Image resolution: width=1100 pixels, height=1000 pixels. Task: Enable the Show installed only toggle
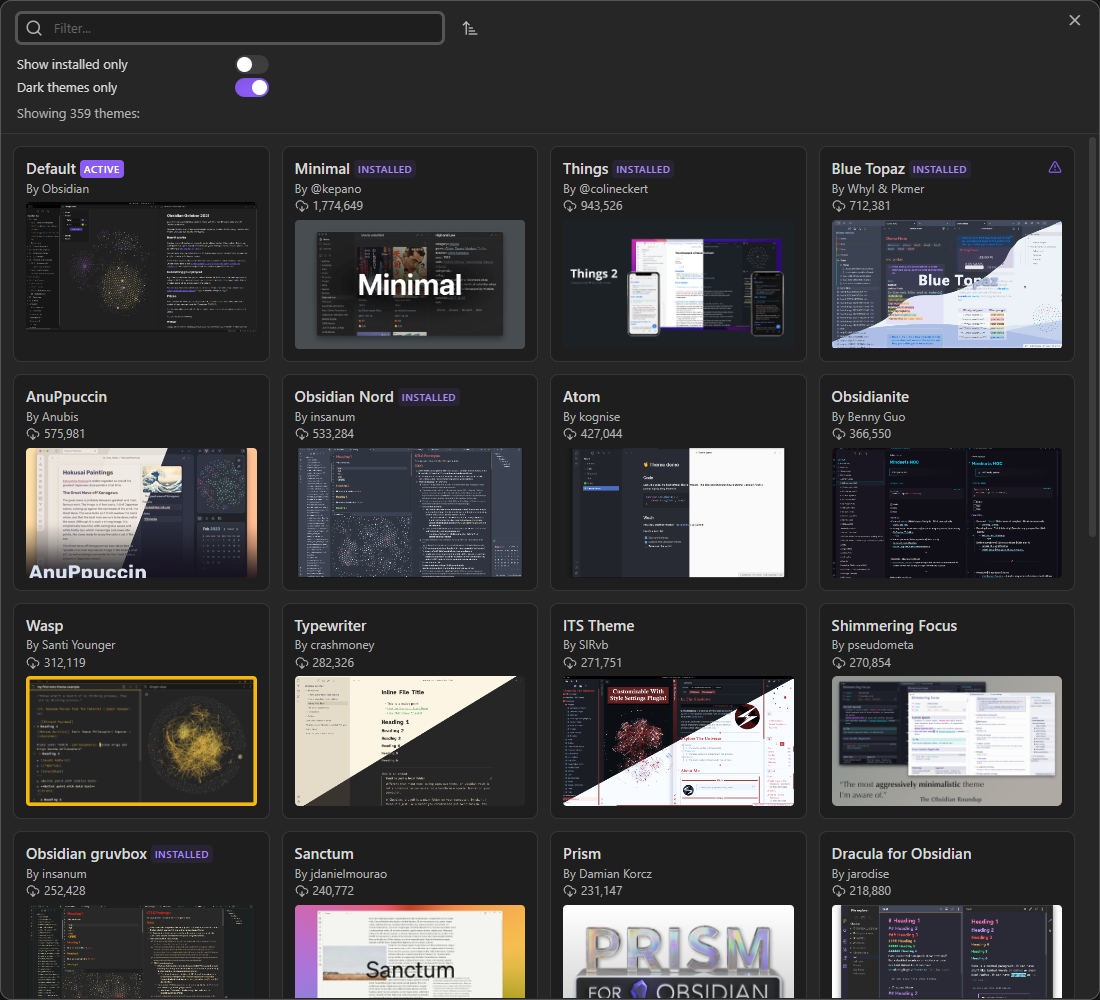tap(252, 65)
